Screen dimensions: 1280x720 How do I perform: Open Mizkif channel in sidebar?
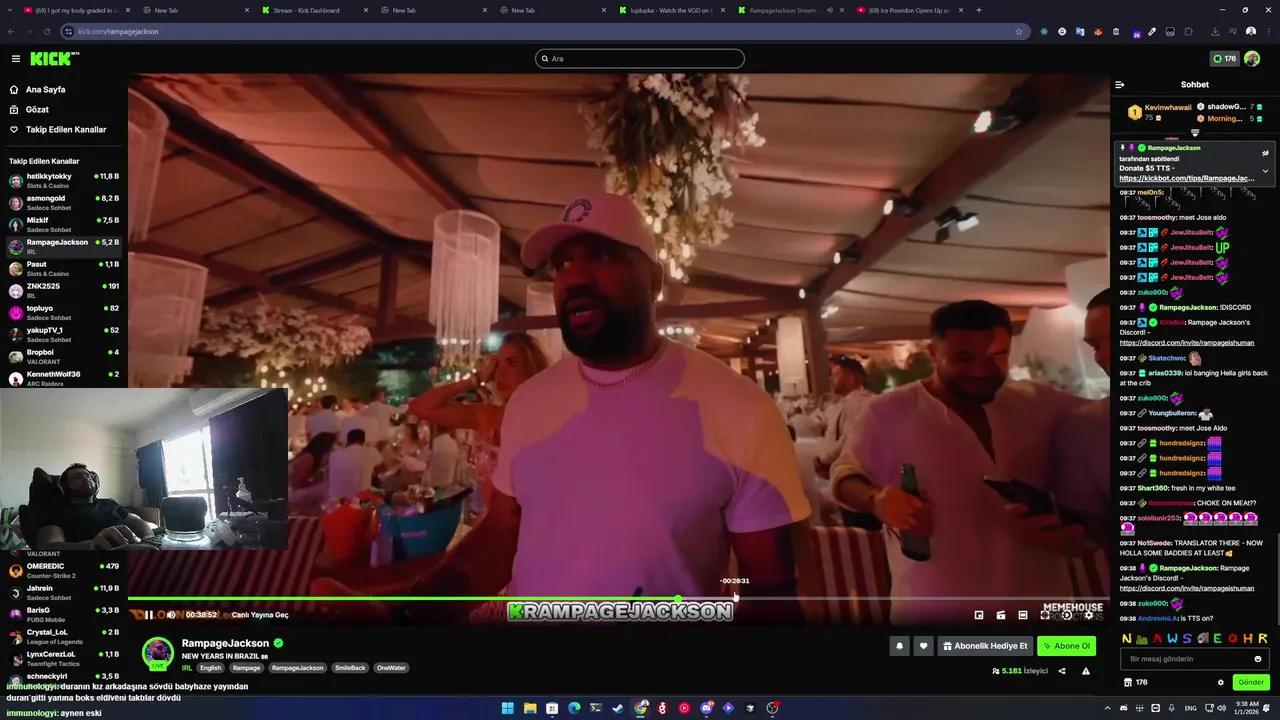(64, 224)
